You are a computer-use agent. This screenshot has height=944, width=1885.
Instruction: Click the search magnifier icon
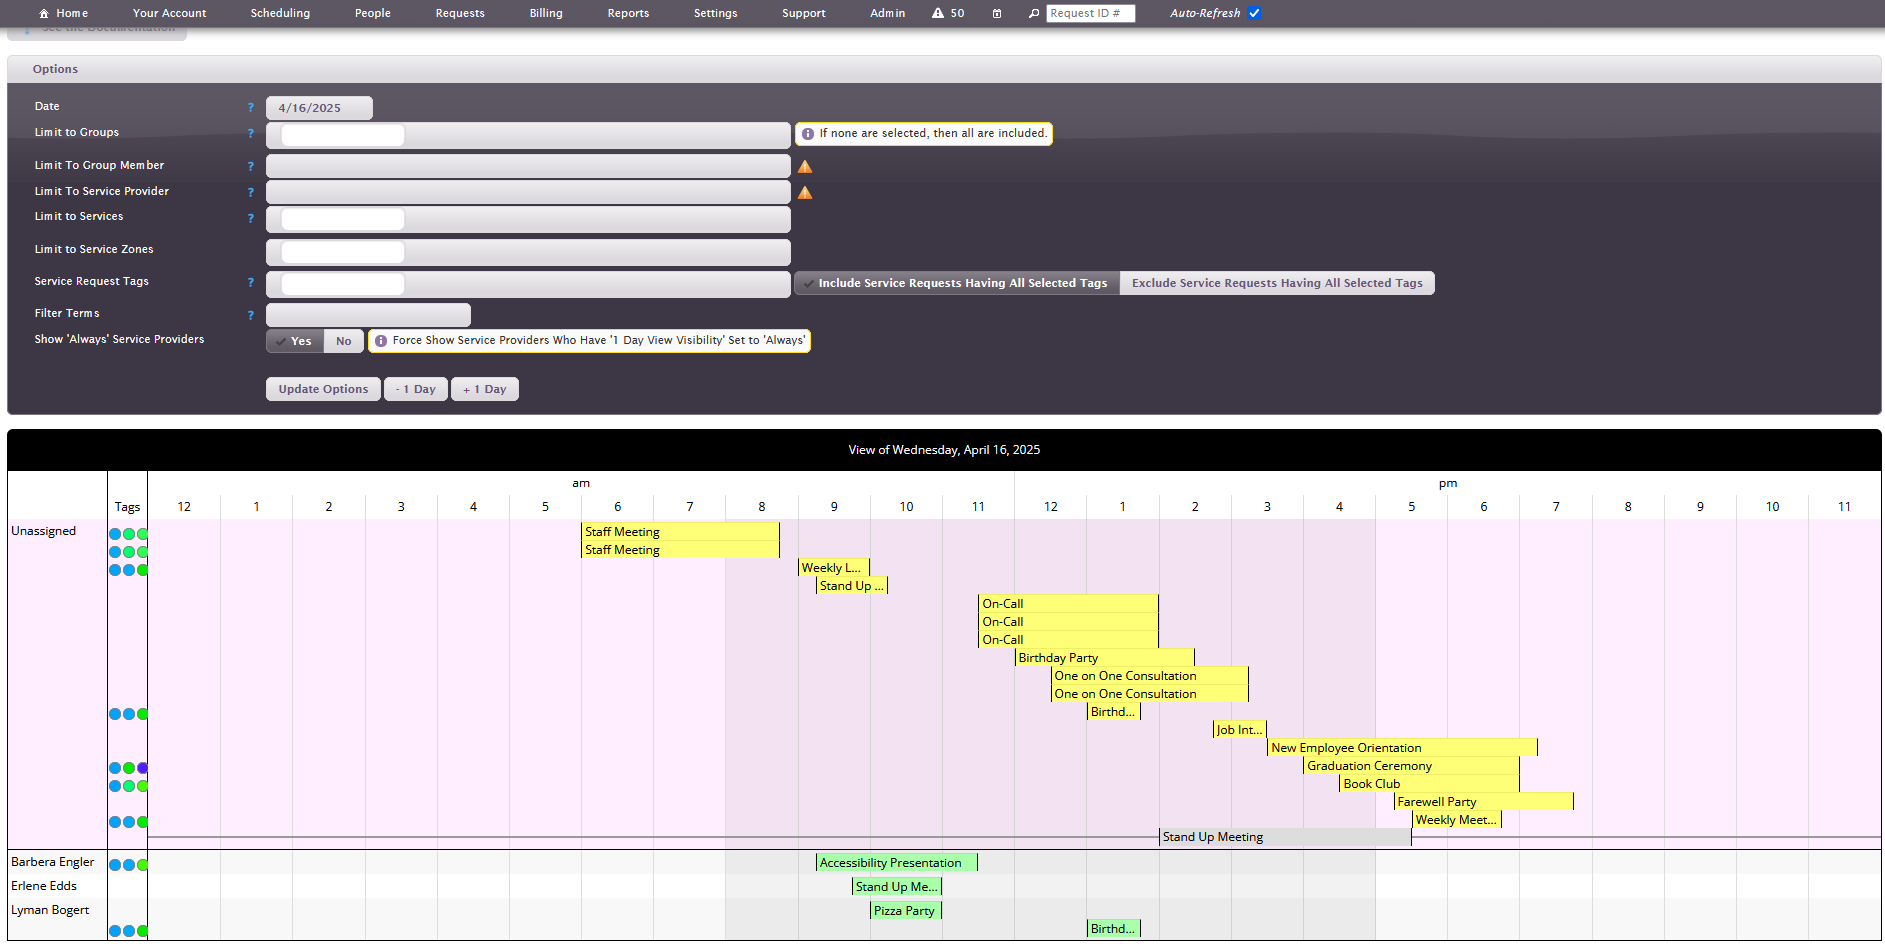coord(1034,13)
